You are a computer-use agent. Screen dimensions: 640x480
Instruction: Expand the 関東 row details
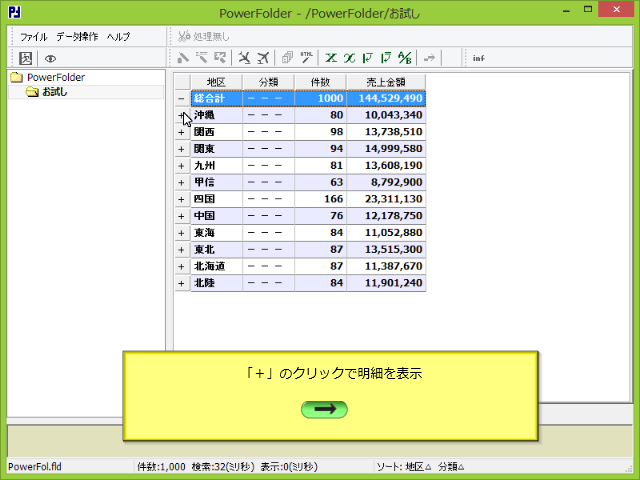[x=182, y=149]
